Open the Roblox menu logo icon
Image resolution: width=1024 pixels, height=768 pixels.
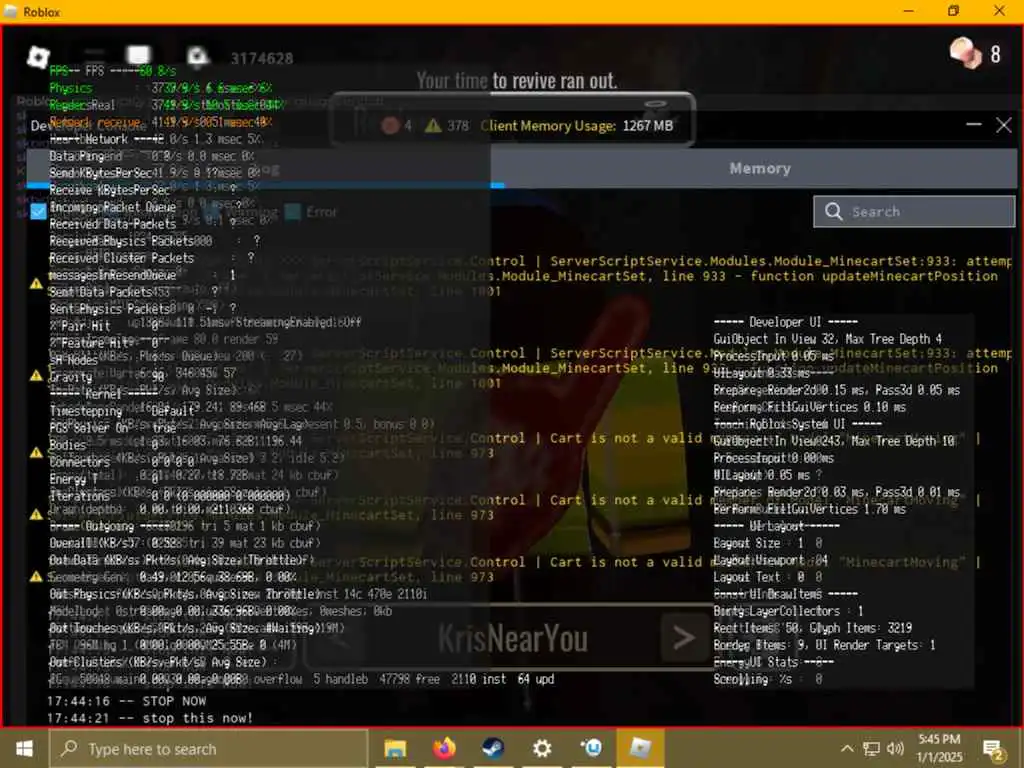point(38,57)
